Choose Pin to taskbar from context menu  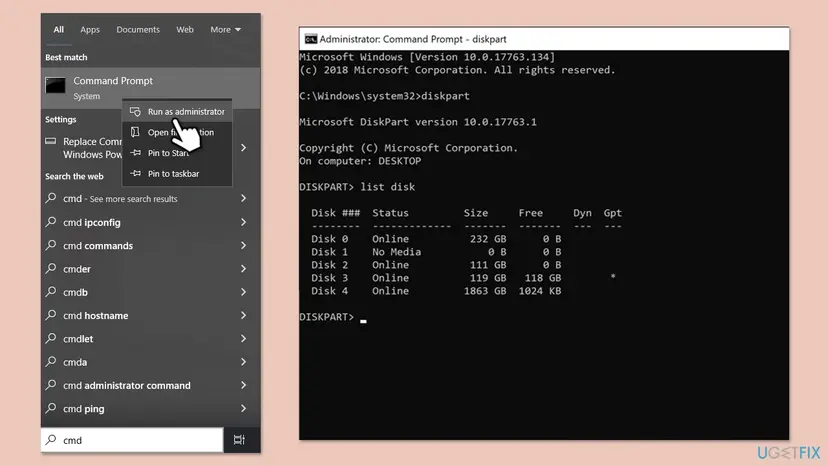click(177, 173)
